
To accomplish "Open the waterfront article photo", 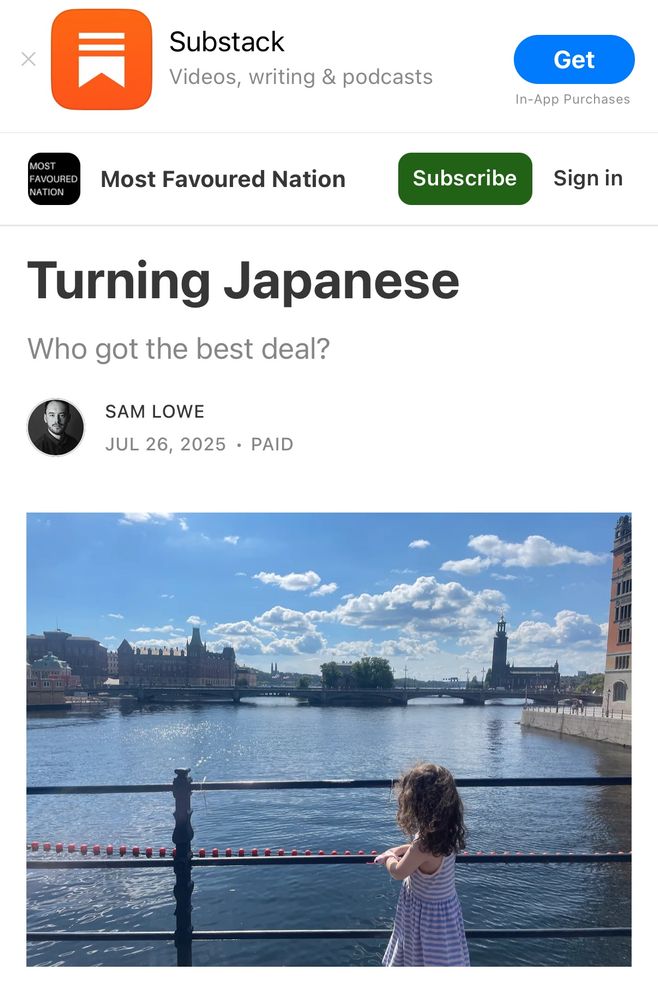I will click(x=329, y=740).
